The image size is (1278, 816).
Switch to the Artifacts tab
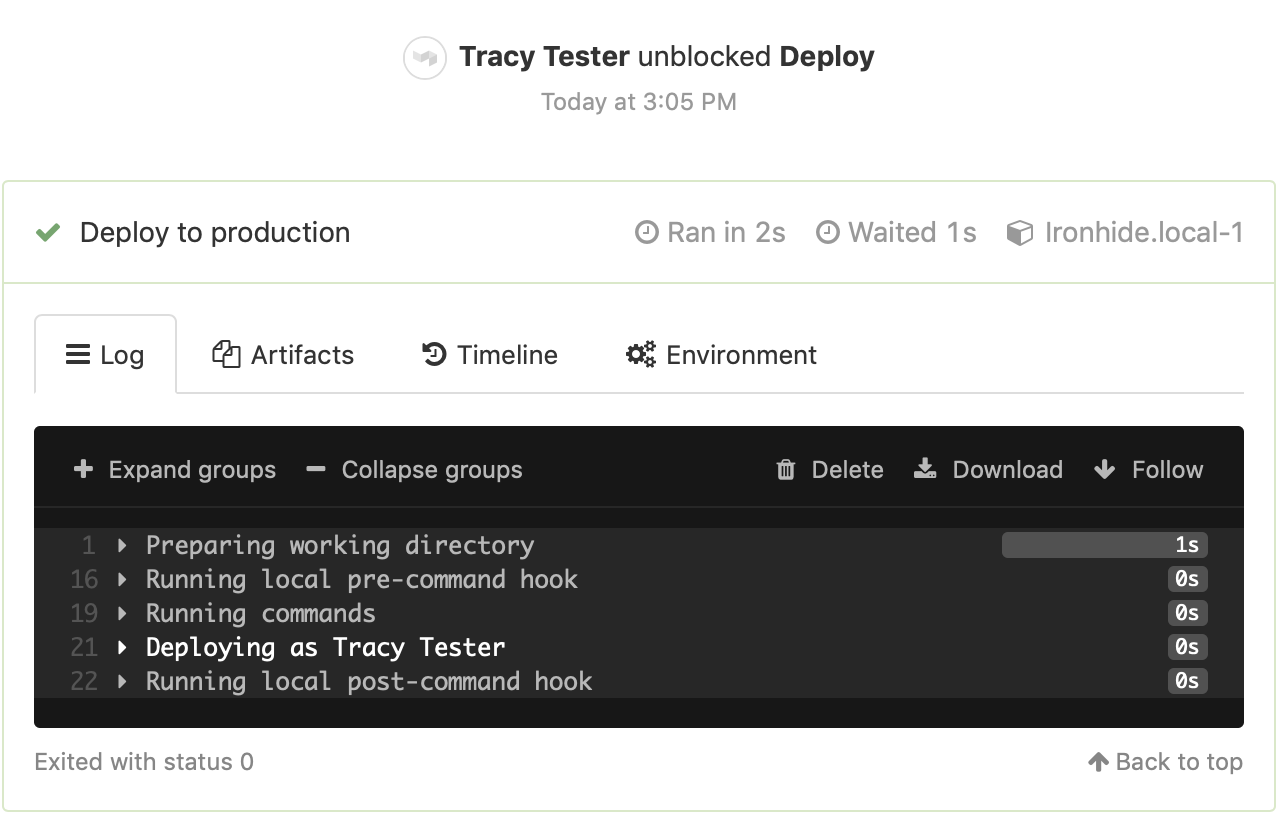pos(283,354)
